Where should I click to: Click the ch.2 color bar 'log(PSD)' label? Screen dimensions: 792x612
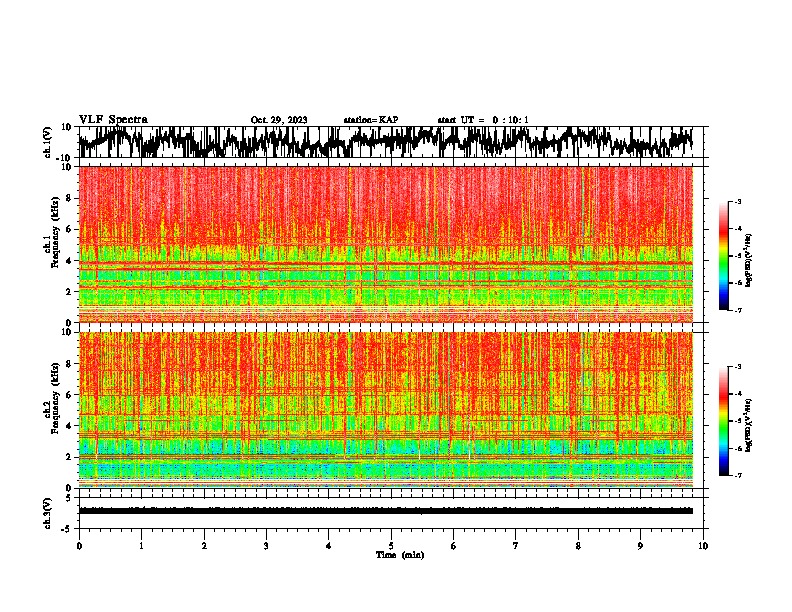pyautogui.click(x=748, y=425)
